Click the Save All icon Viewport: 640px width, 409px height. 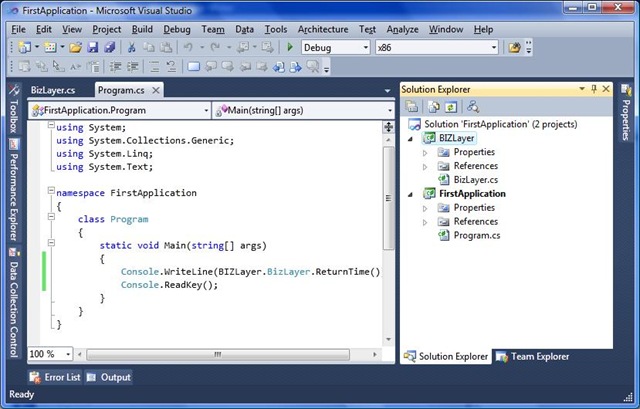(109, 47)
